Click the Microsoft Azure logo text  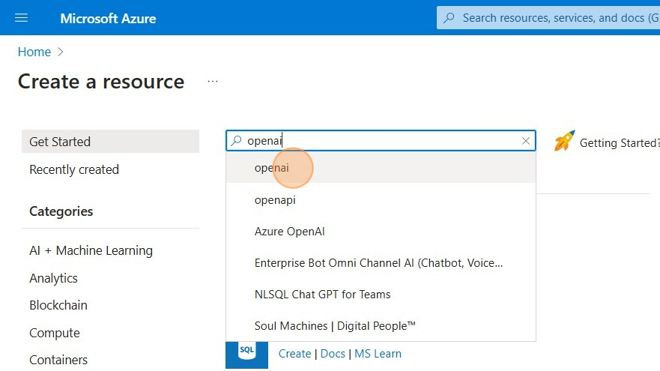click(108, 19)
